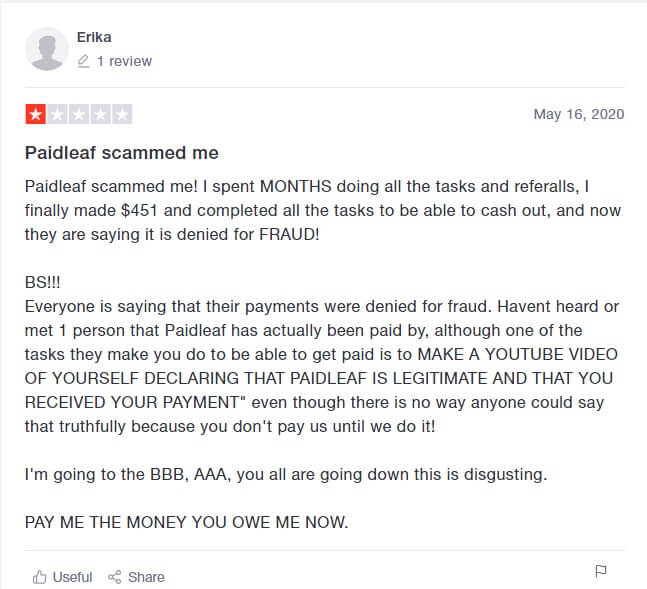
Task: Click the third gray star
Action: coord(79,114)
